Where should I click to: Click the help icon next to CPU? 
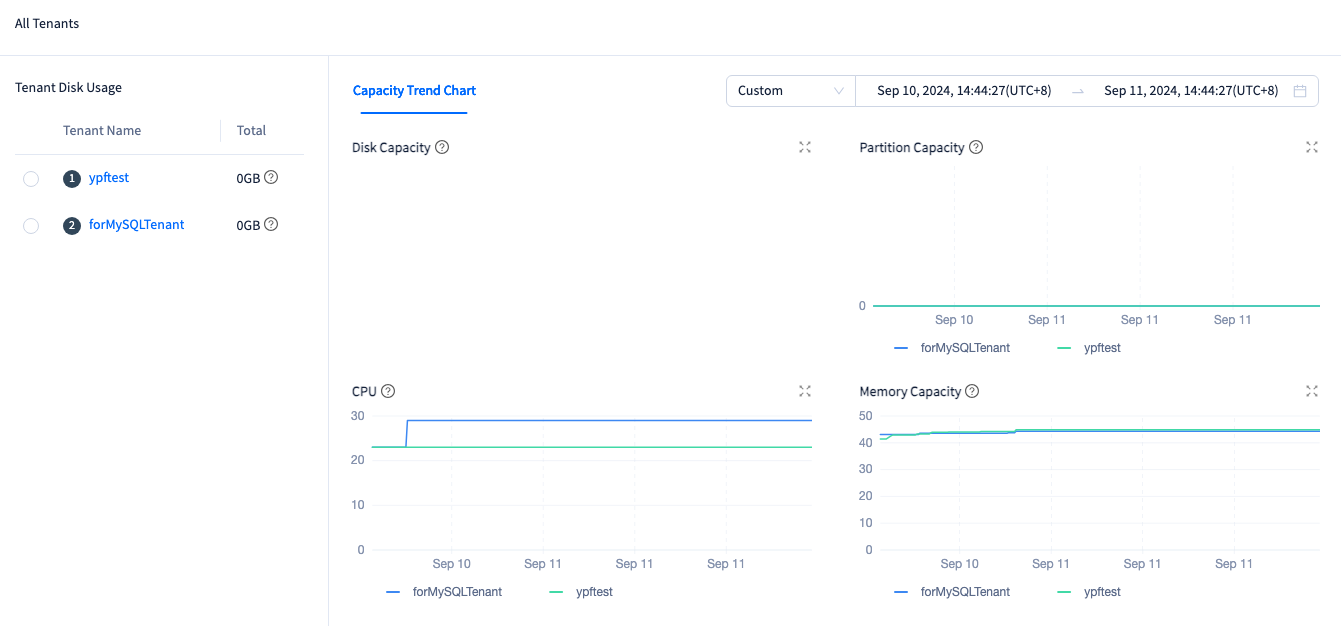pyautogui.click(x=388, y=391)
